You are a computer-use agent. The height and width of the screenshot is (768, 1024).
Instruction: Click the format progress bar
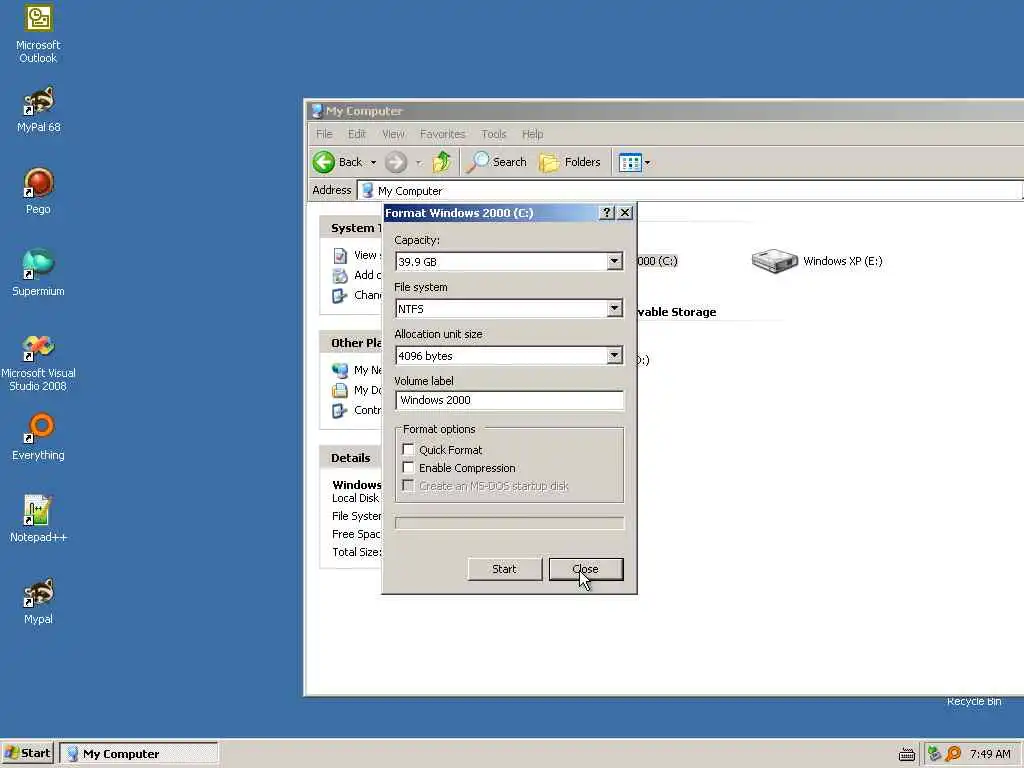tap(509, 523)
